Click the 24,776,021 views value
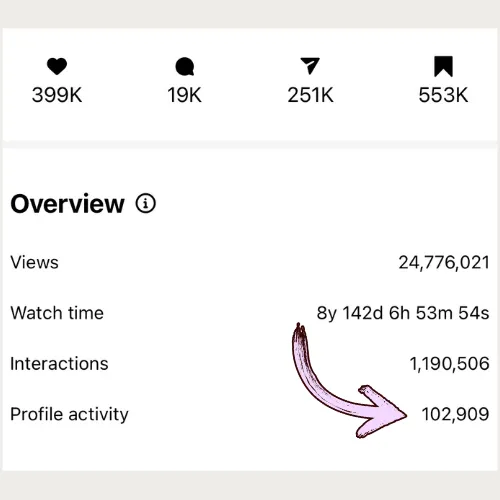The height and width of the screenshot is (500, 500). point(444,263)
